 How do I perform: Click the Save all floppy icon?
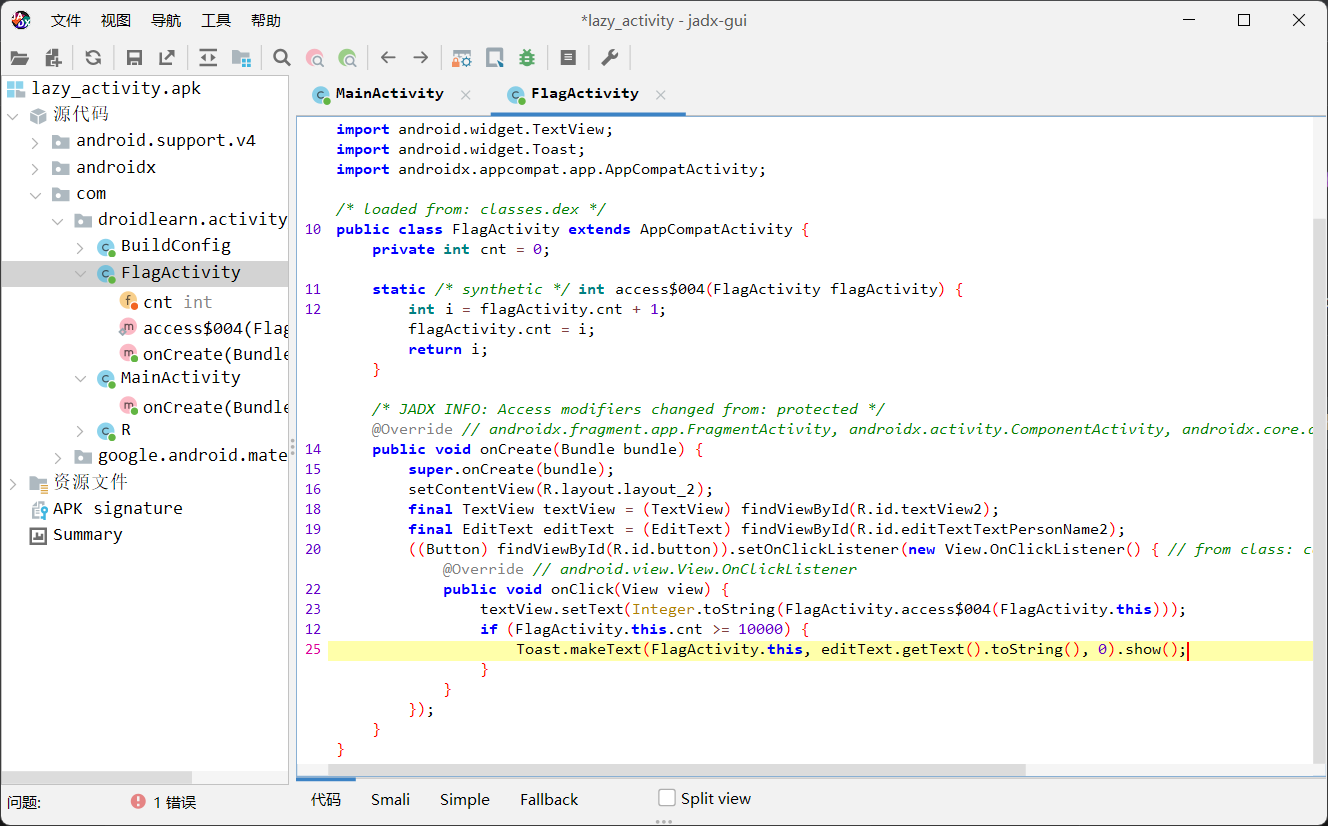click(x=134, y=58)
